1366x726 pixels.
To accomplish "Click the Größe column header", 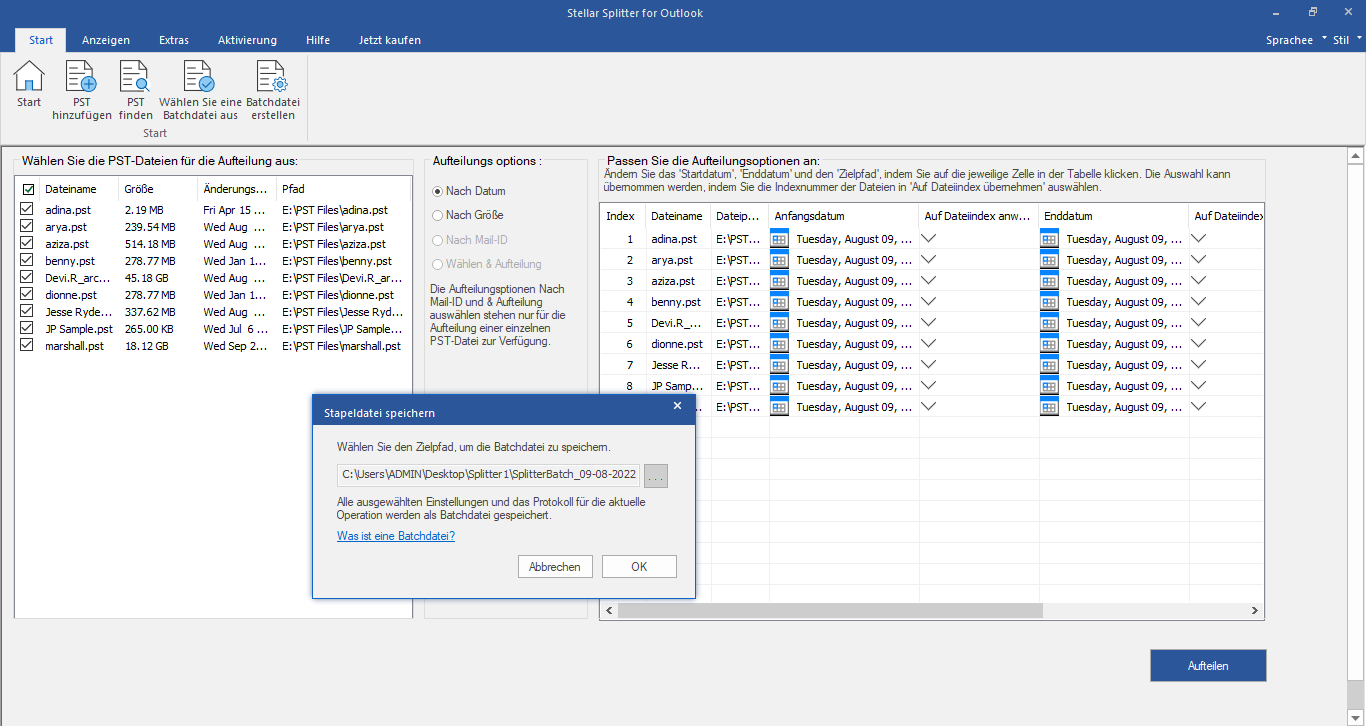I will pos(158,189).
